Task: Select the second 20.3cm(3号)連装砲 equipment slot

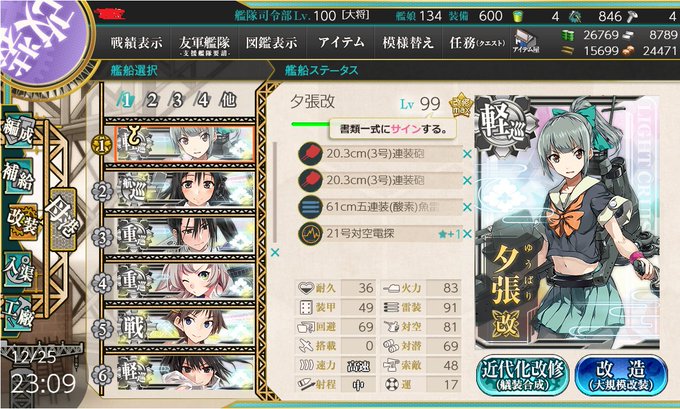Action: pyautogui.click(x=381, y=180)
